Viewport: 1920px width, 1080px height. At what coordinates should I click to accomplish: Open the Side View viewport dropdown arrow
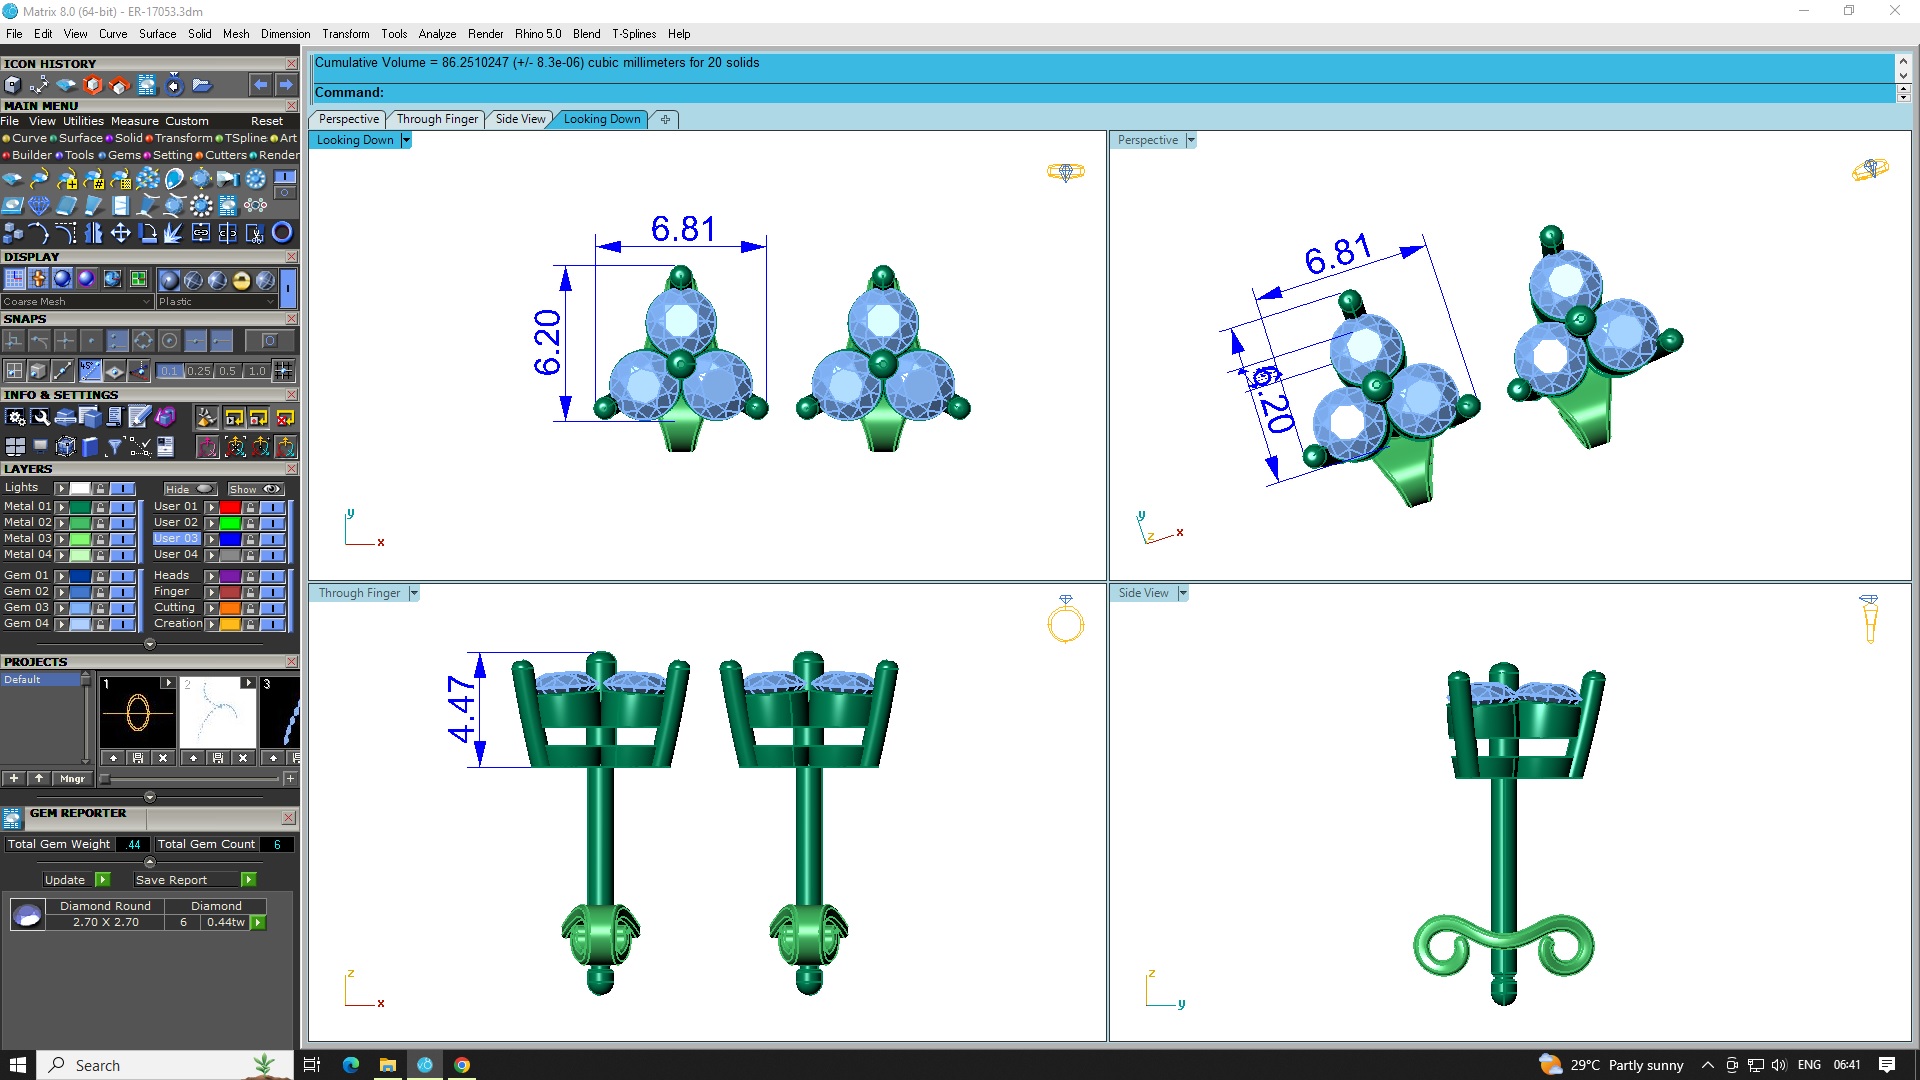pyautogui.click(x=1182, y=594)
